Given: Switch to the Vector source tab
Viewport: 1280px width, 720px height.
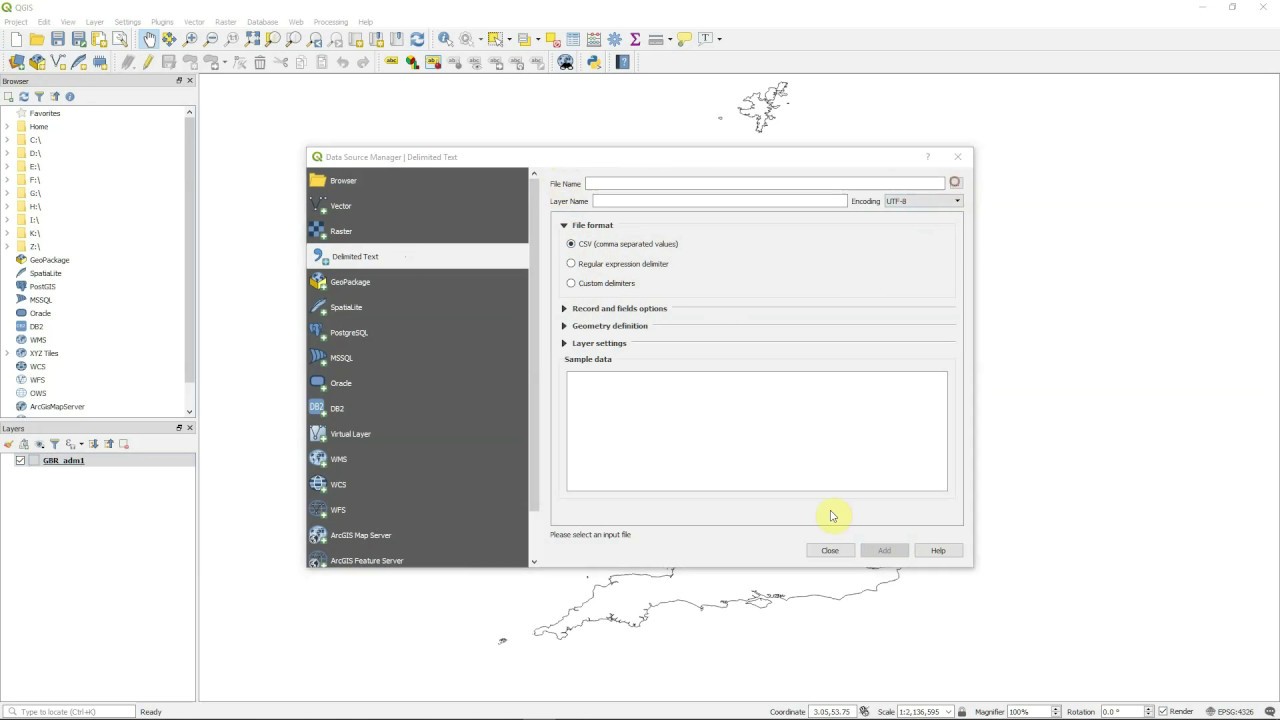Looking at the screenshot, I should [417, 206].
